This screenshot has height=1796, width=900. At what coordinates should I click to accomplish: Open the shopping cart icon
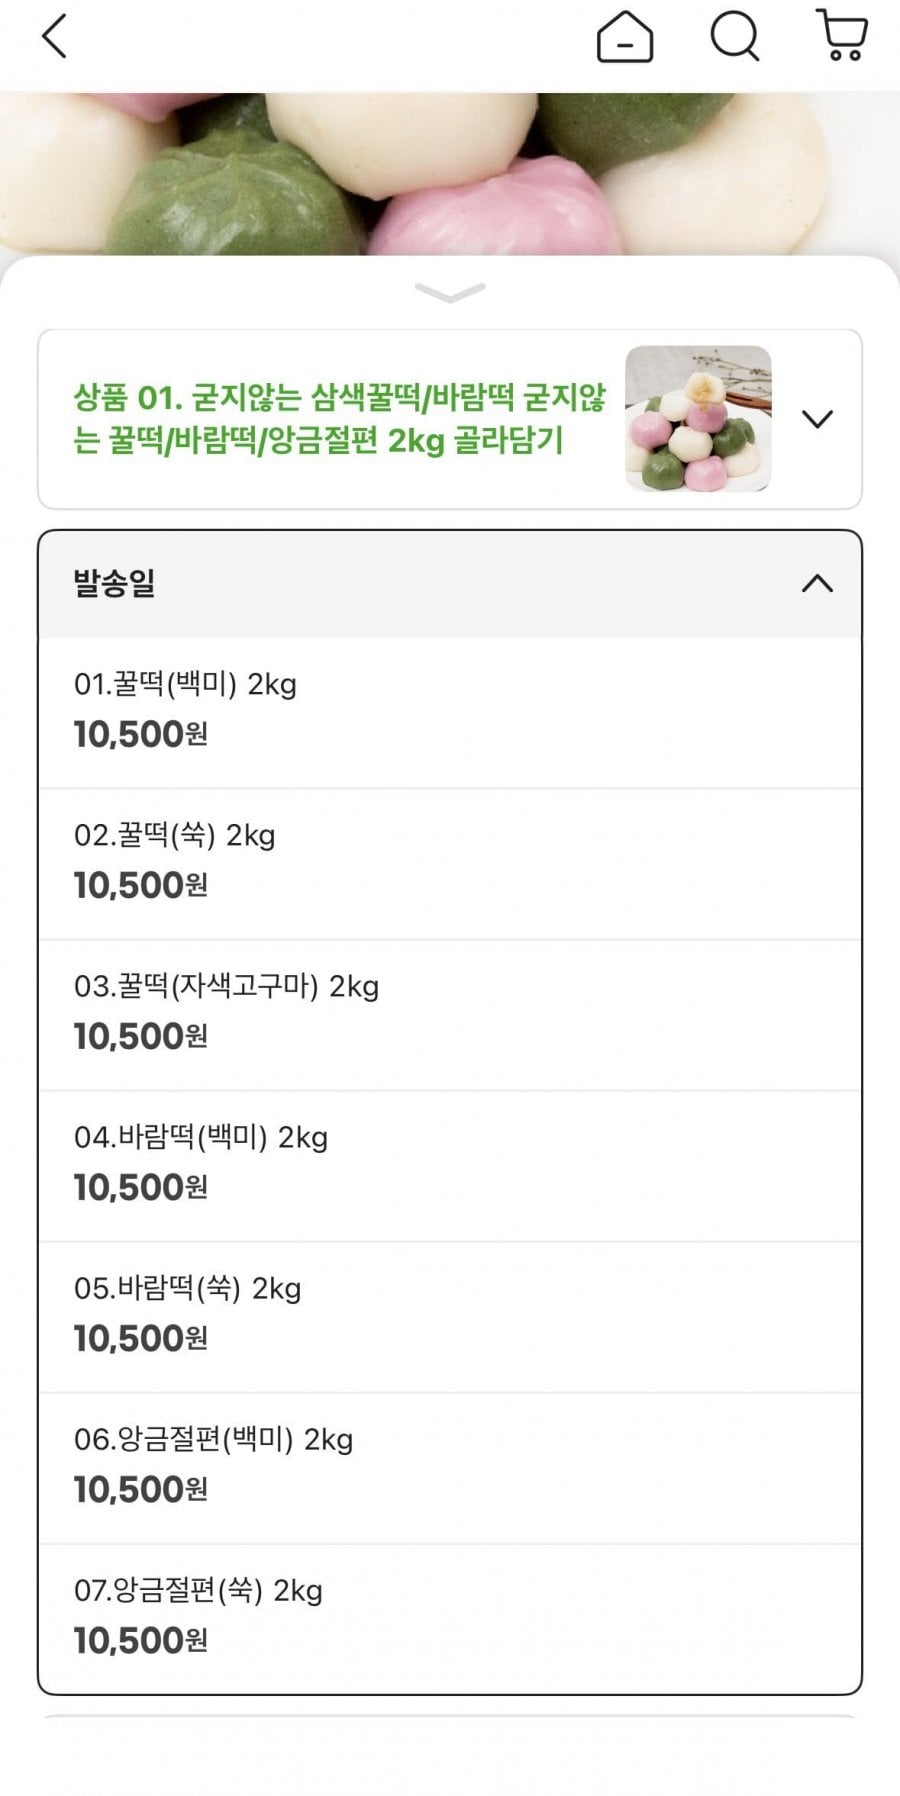click(x=842, y=36)
